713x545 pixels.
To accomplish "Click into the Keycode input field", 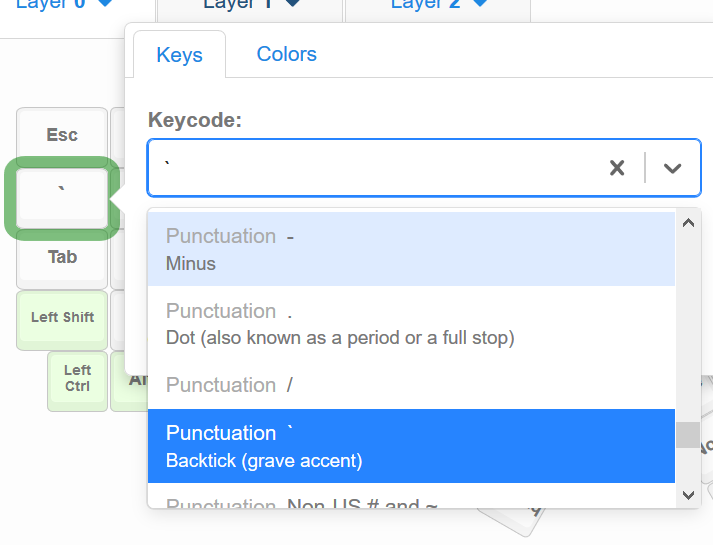I will (377, 168).
